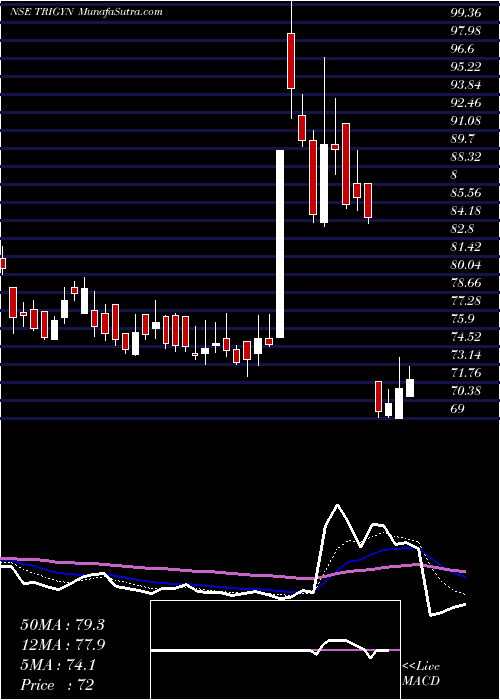Select the 92.46 price axis label
This screenshot has width=500, height=700.
(x=466, y=103)
